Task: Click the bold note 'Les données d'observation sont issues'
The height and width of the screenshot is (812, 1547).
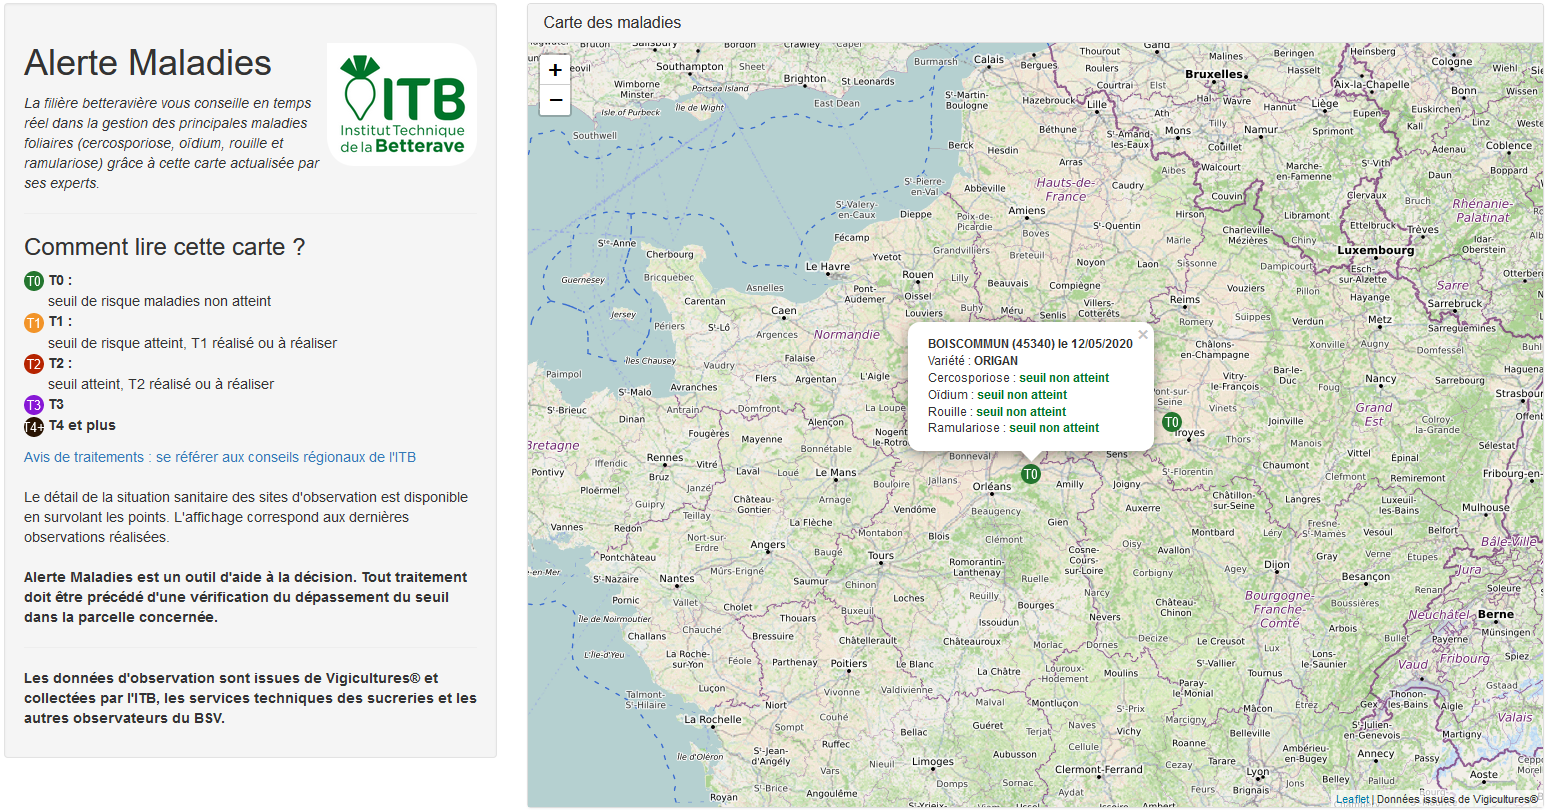Action: point(250,698)
